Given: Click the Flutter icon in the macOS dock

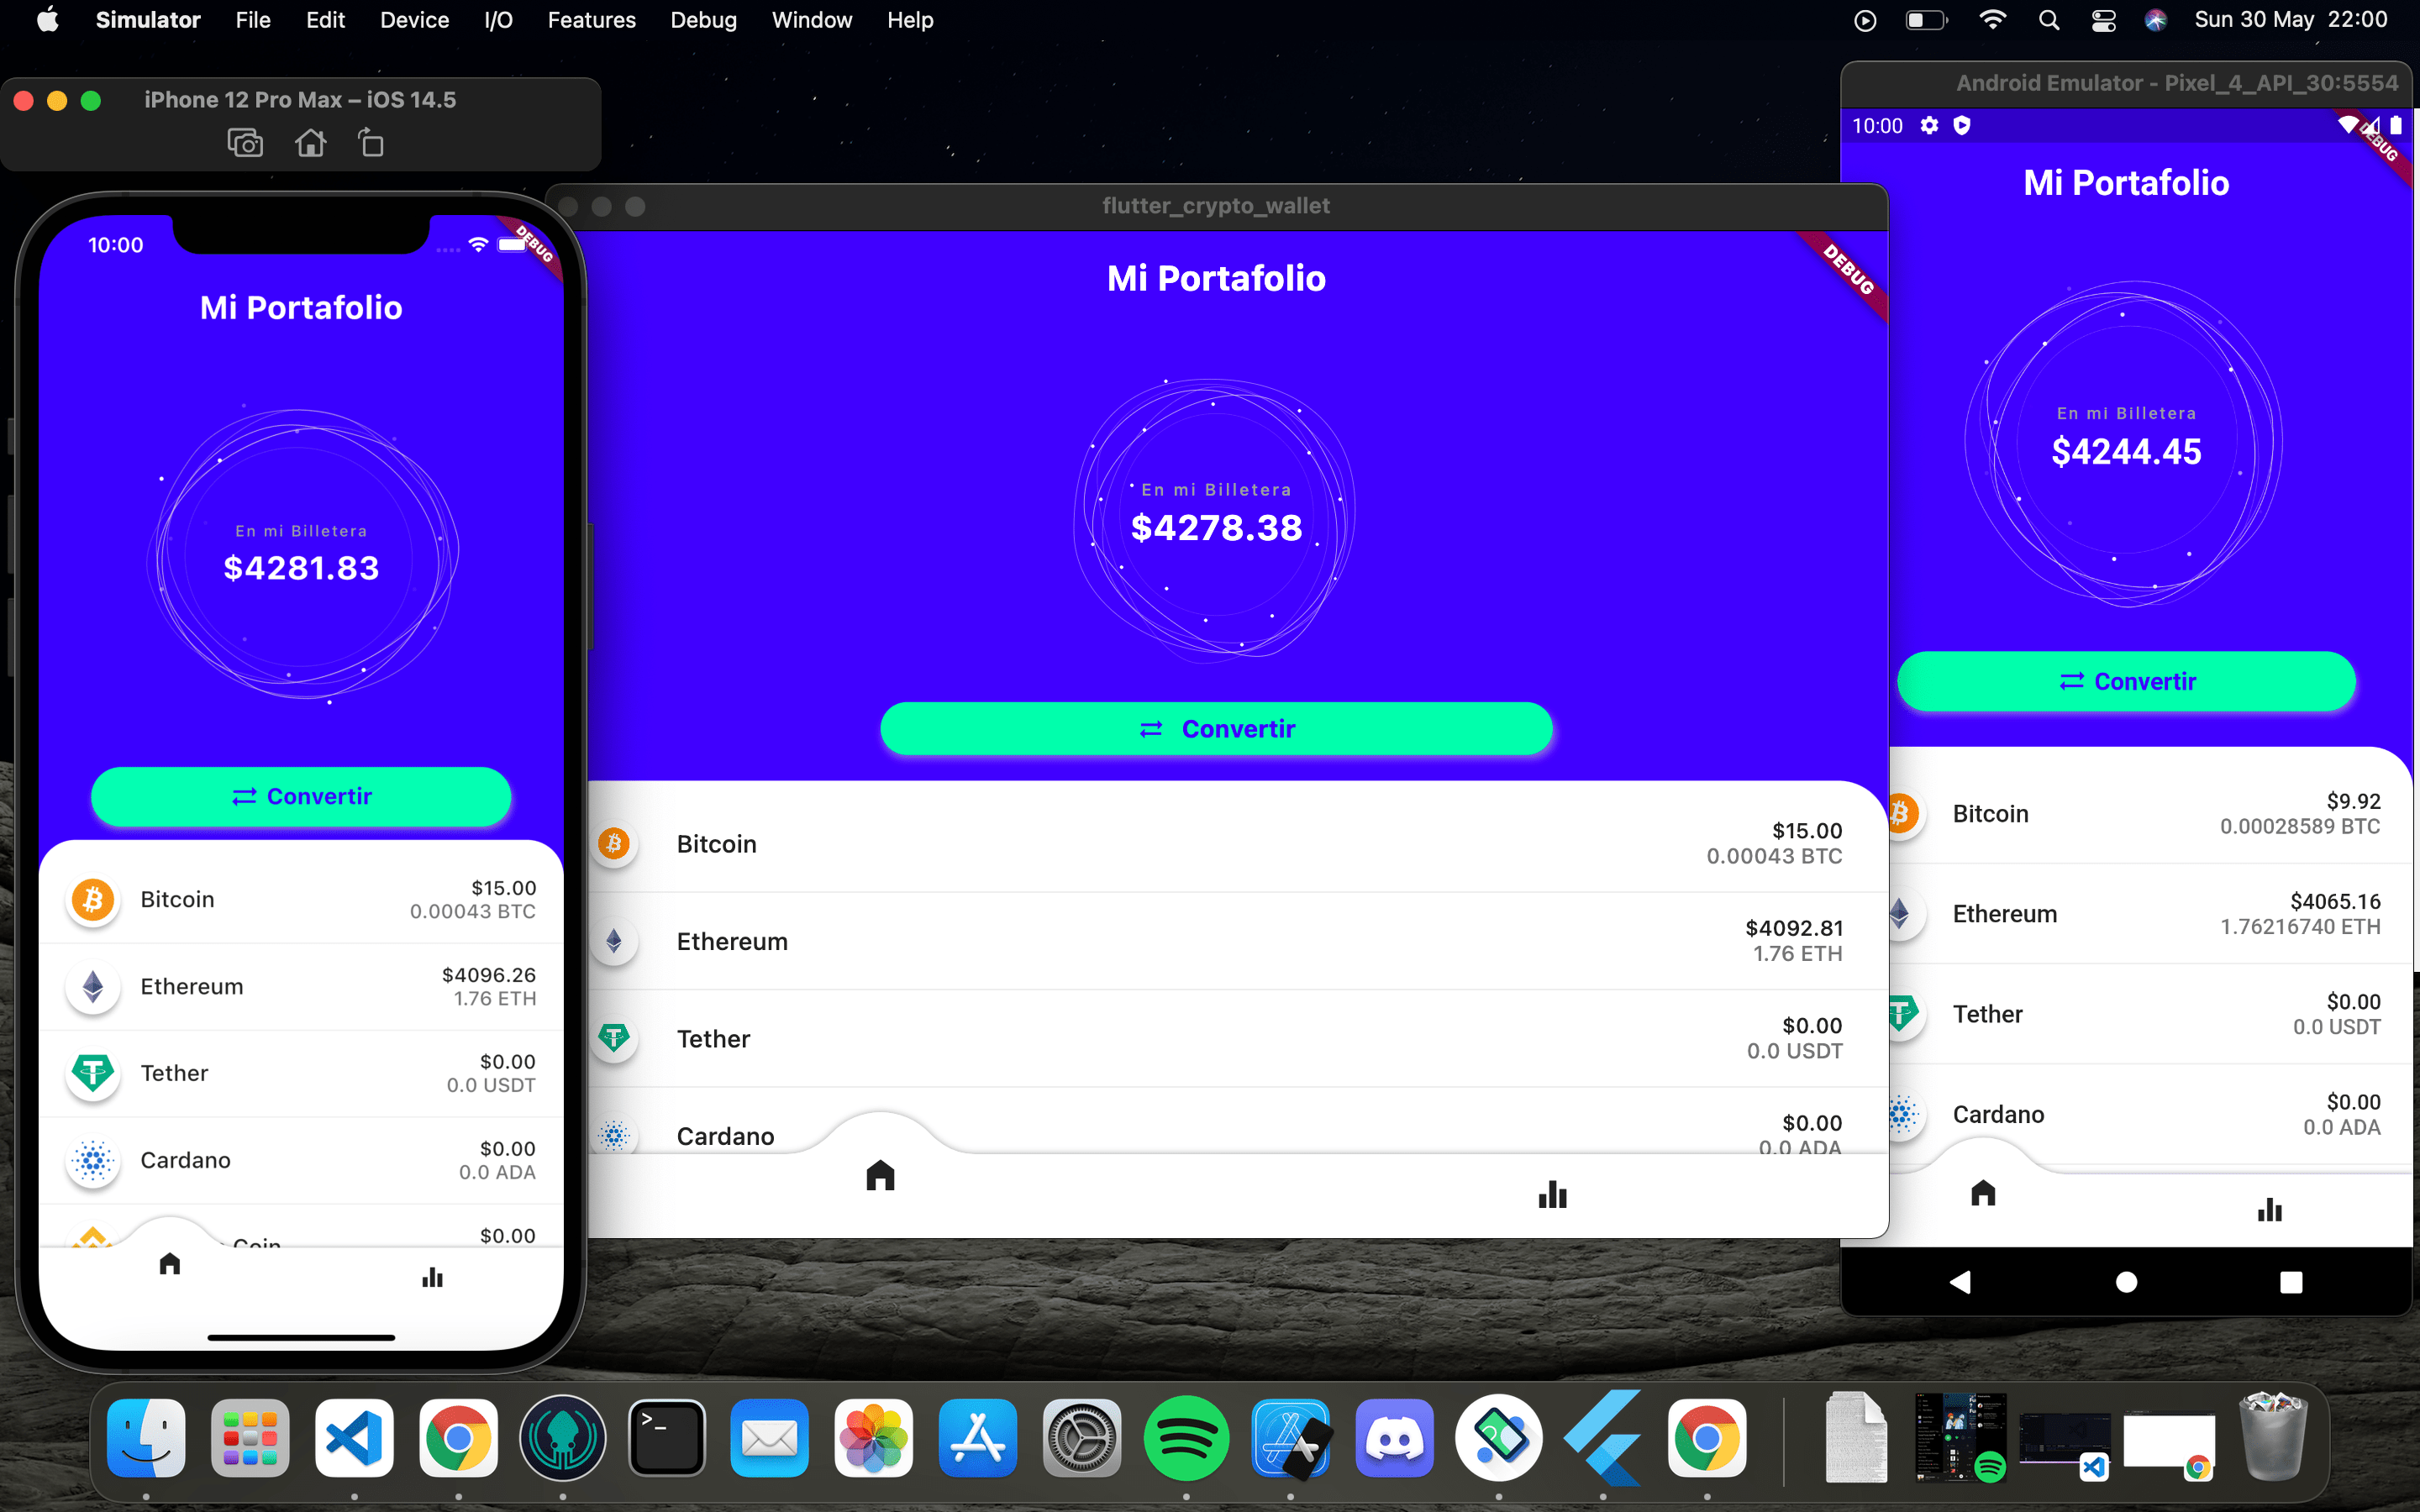Looking at the screenshot, I should 1599,1436.
